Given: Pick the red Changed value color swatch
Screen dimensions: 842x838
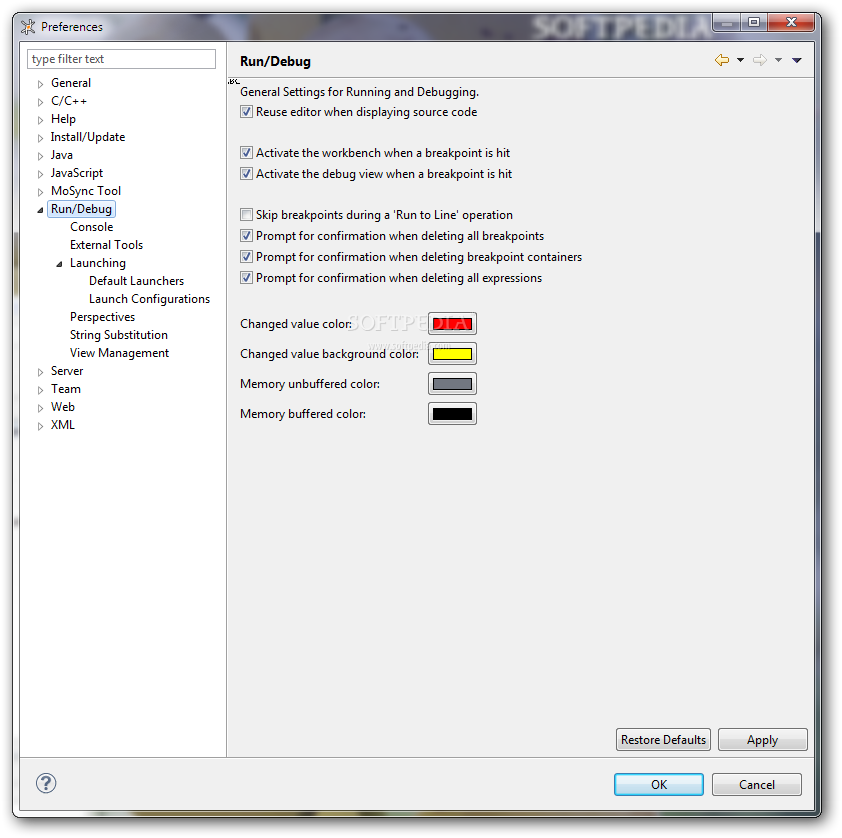Looking at the screenshot, I should click(452, 324).
